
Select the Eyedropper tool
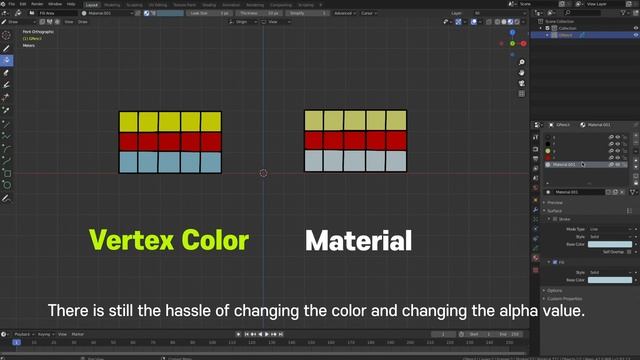point(7,111)
